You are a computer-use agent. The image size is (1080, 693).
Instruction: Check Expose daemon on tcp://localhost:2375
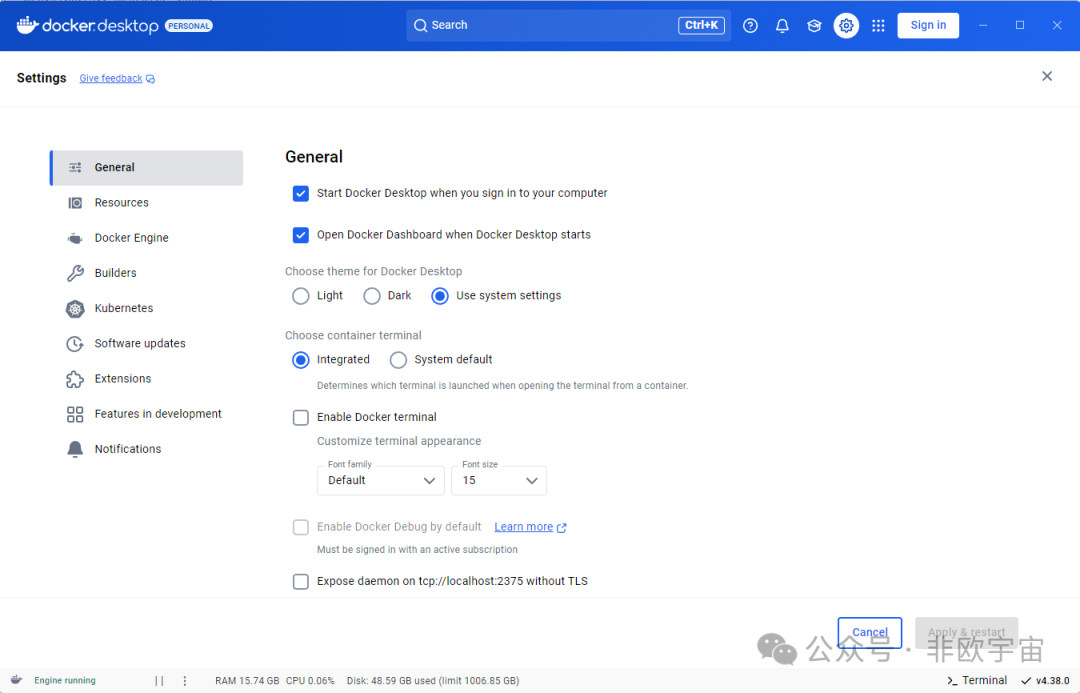coord(300,581)
